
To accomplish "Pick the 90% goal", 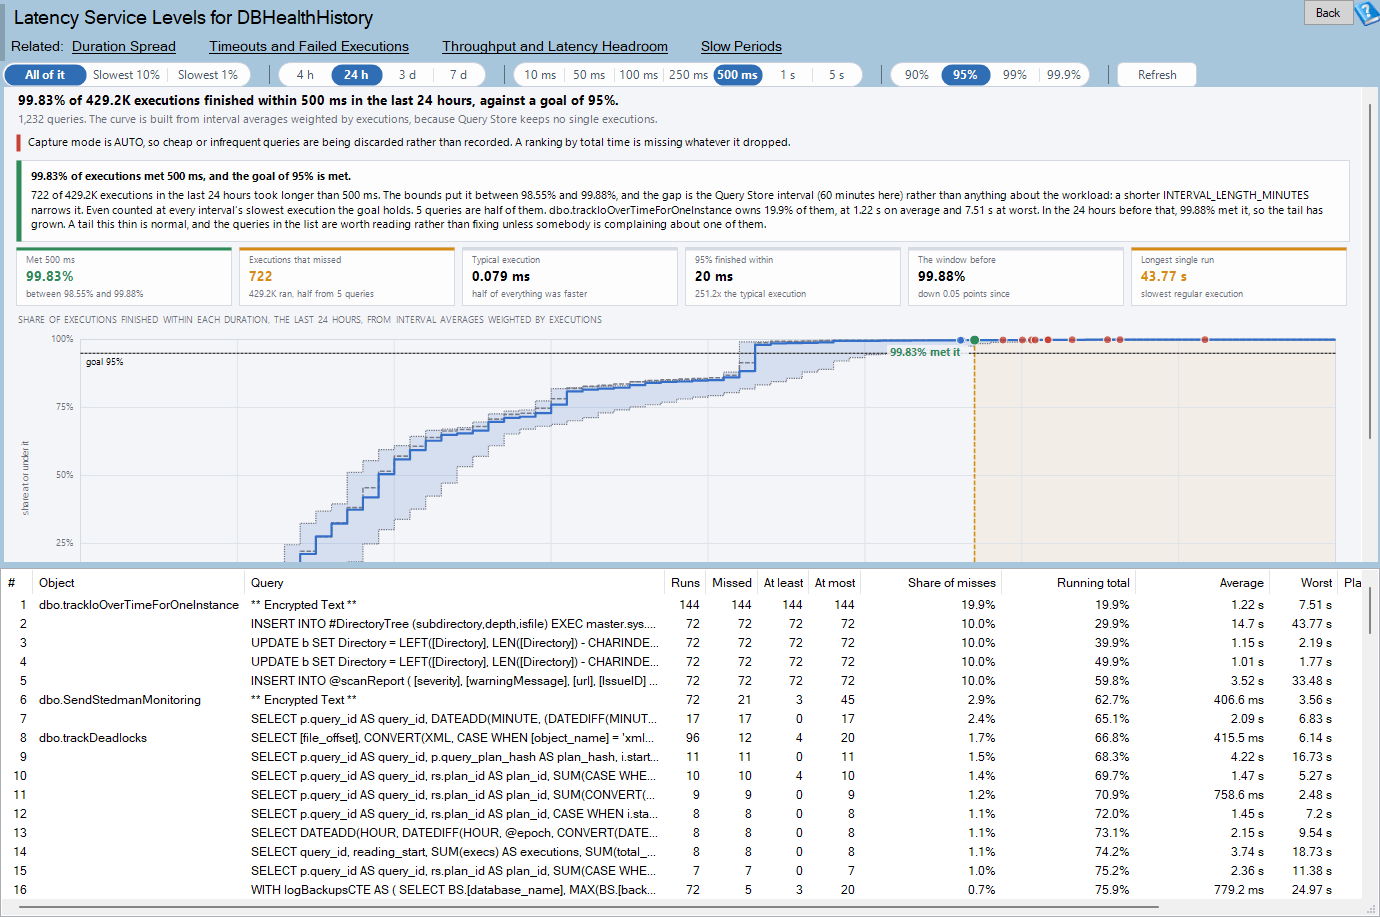I will point(916,75).
